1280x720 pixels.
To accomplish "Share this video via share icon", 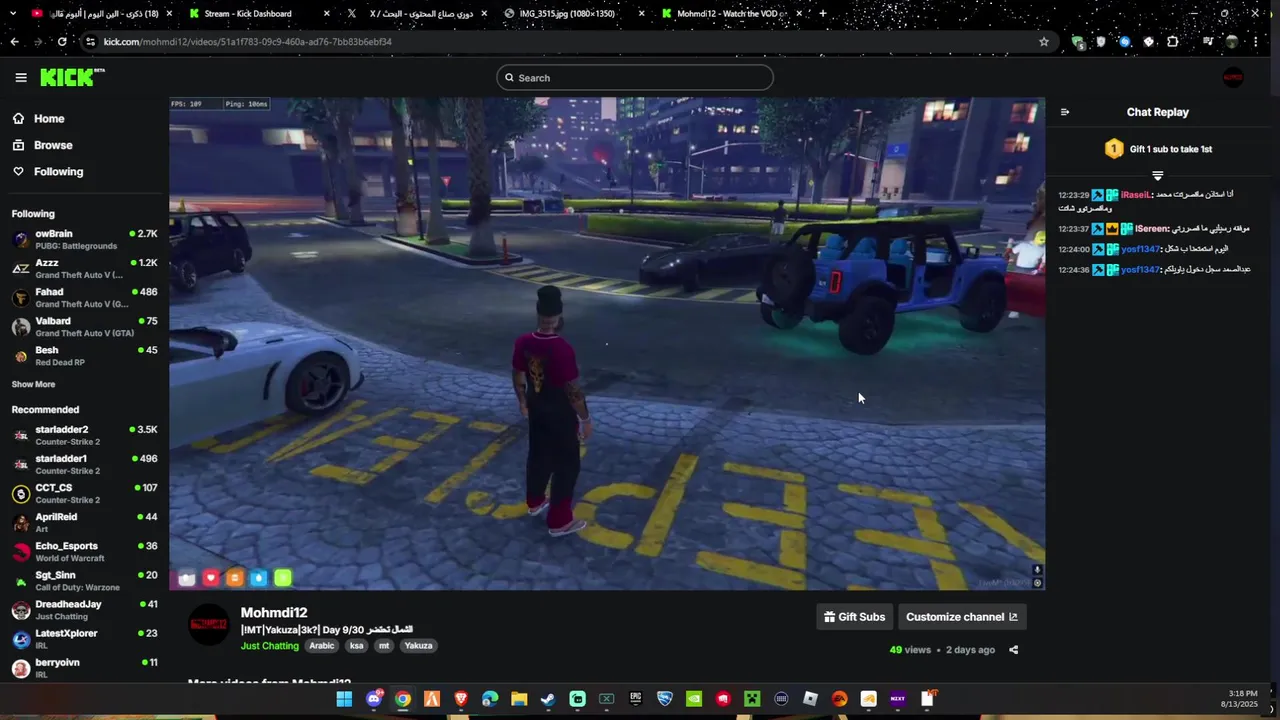I will (1013, 650).
